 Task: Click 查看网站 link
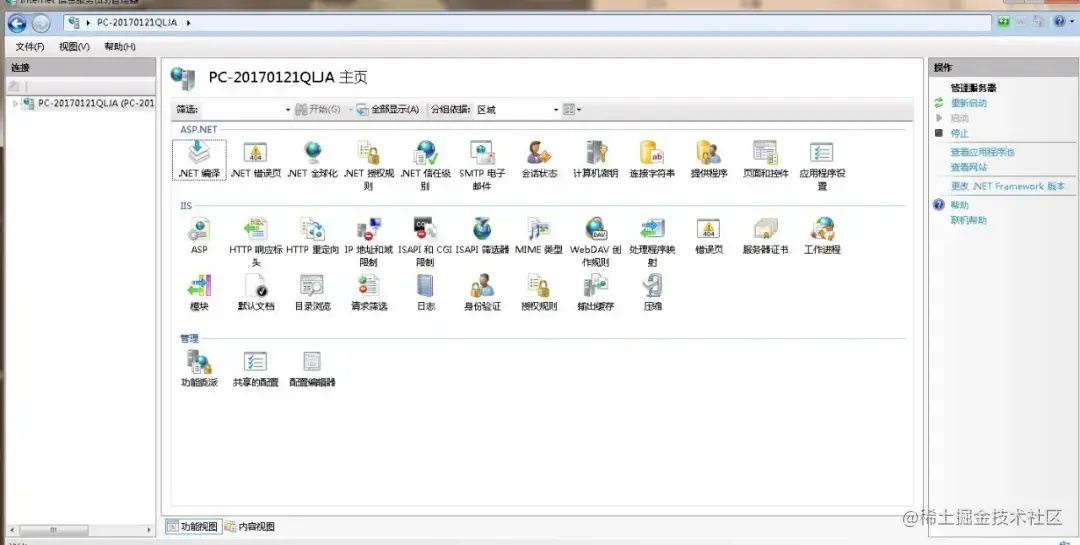[968, 167]
